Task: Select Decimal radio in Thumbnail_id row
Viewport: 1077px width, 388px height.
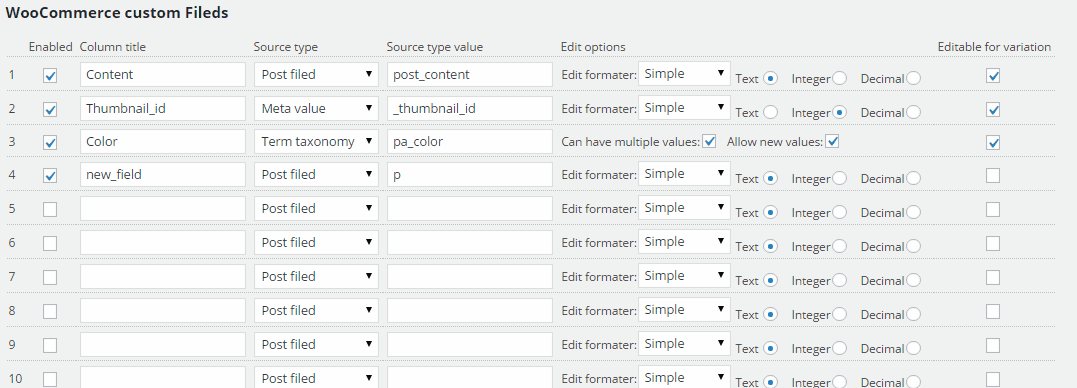Action: (914, 112)
